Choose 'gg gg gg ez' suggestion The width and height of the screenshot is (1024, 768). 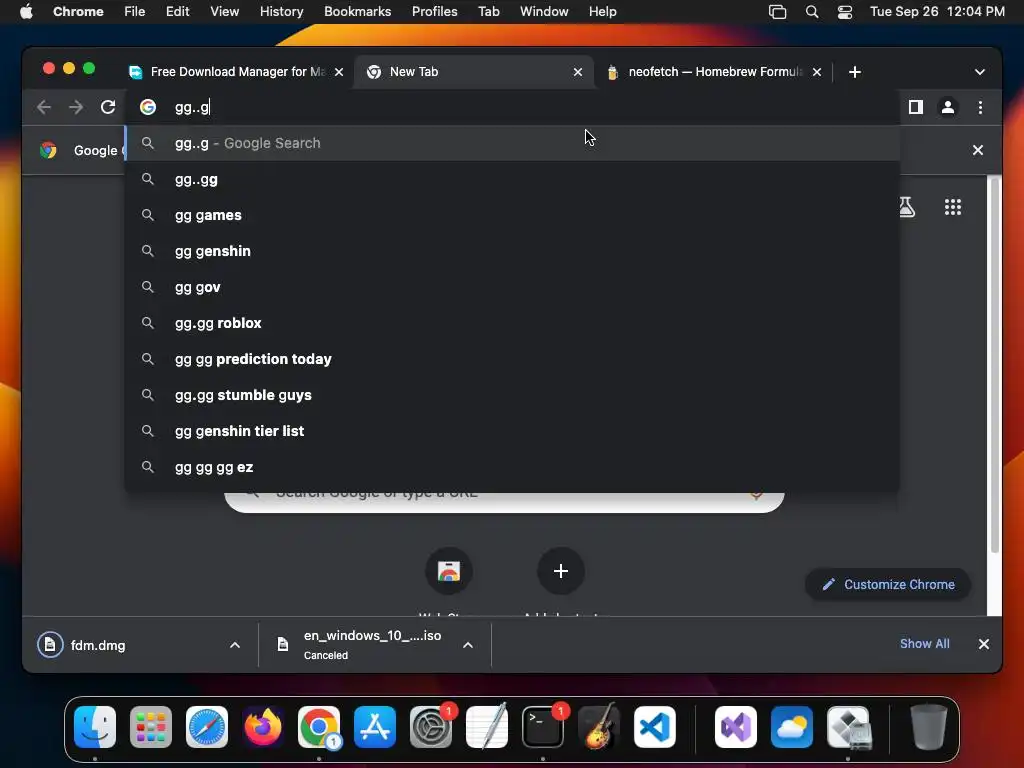[x=513, y=467]
